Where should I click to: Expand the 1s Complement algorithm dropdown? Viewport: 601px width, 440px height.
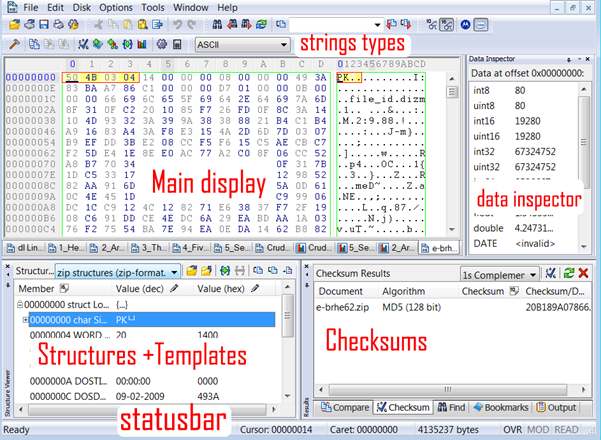point(534,273)
